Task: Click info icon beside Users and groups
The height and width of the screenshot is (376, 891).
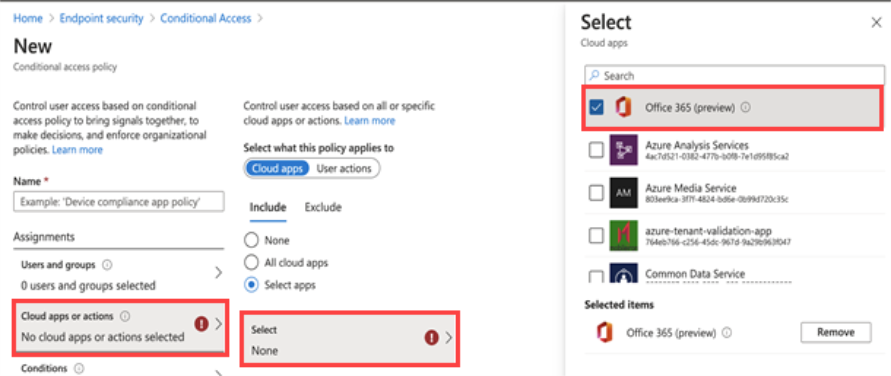Action: pyautogui.click(x=107, y=265)
